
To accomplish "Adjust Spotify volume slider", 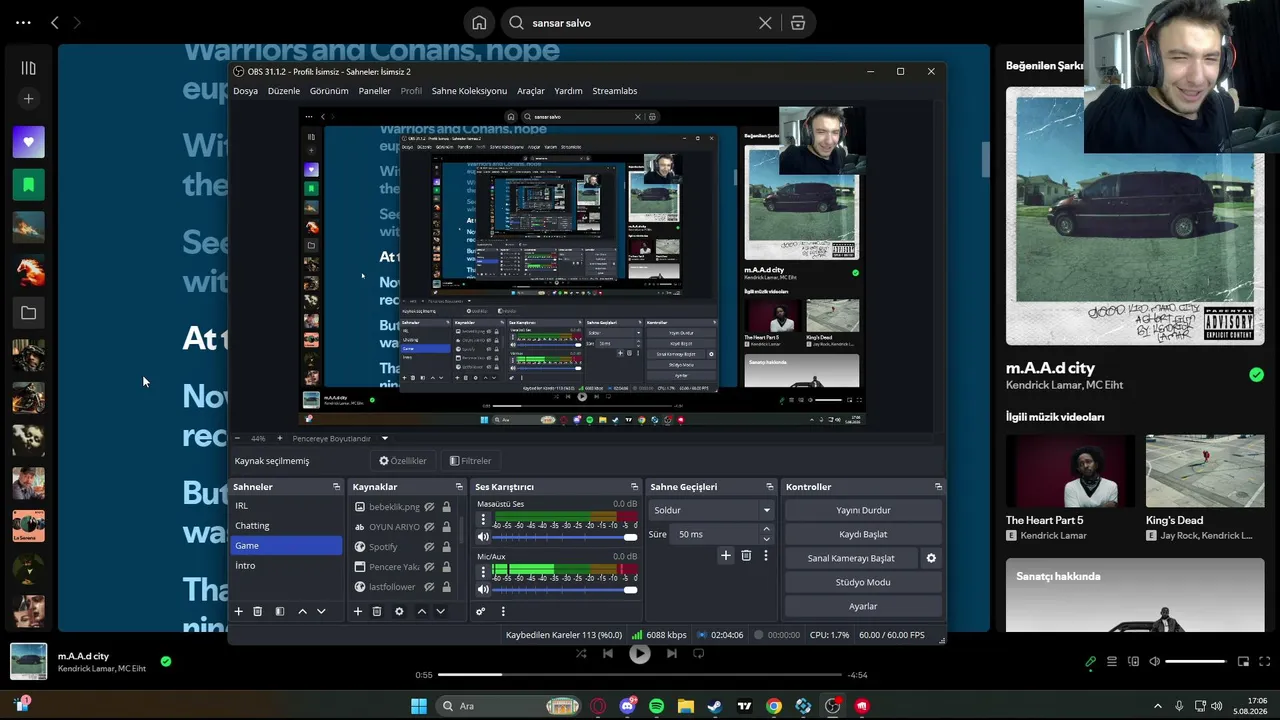I will pos(1196,661).
